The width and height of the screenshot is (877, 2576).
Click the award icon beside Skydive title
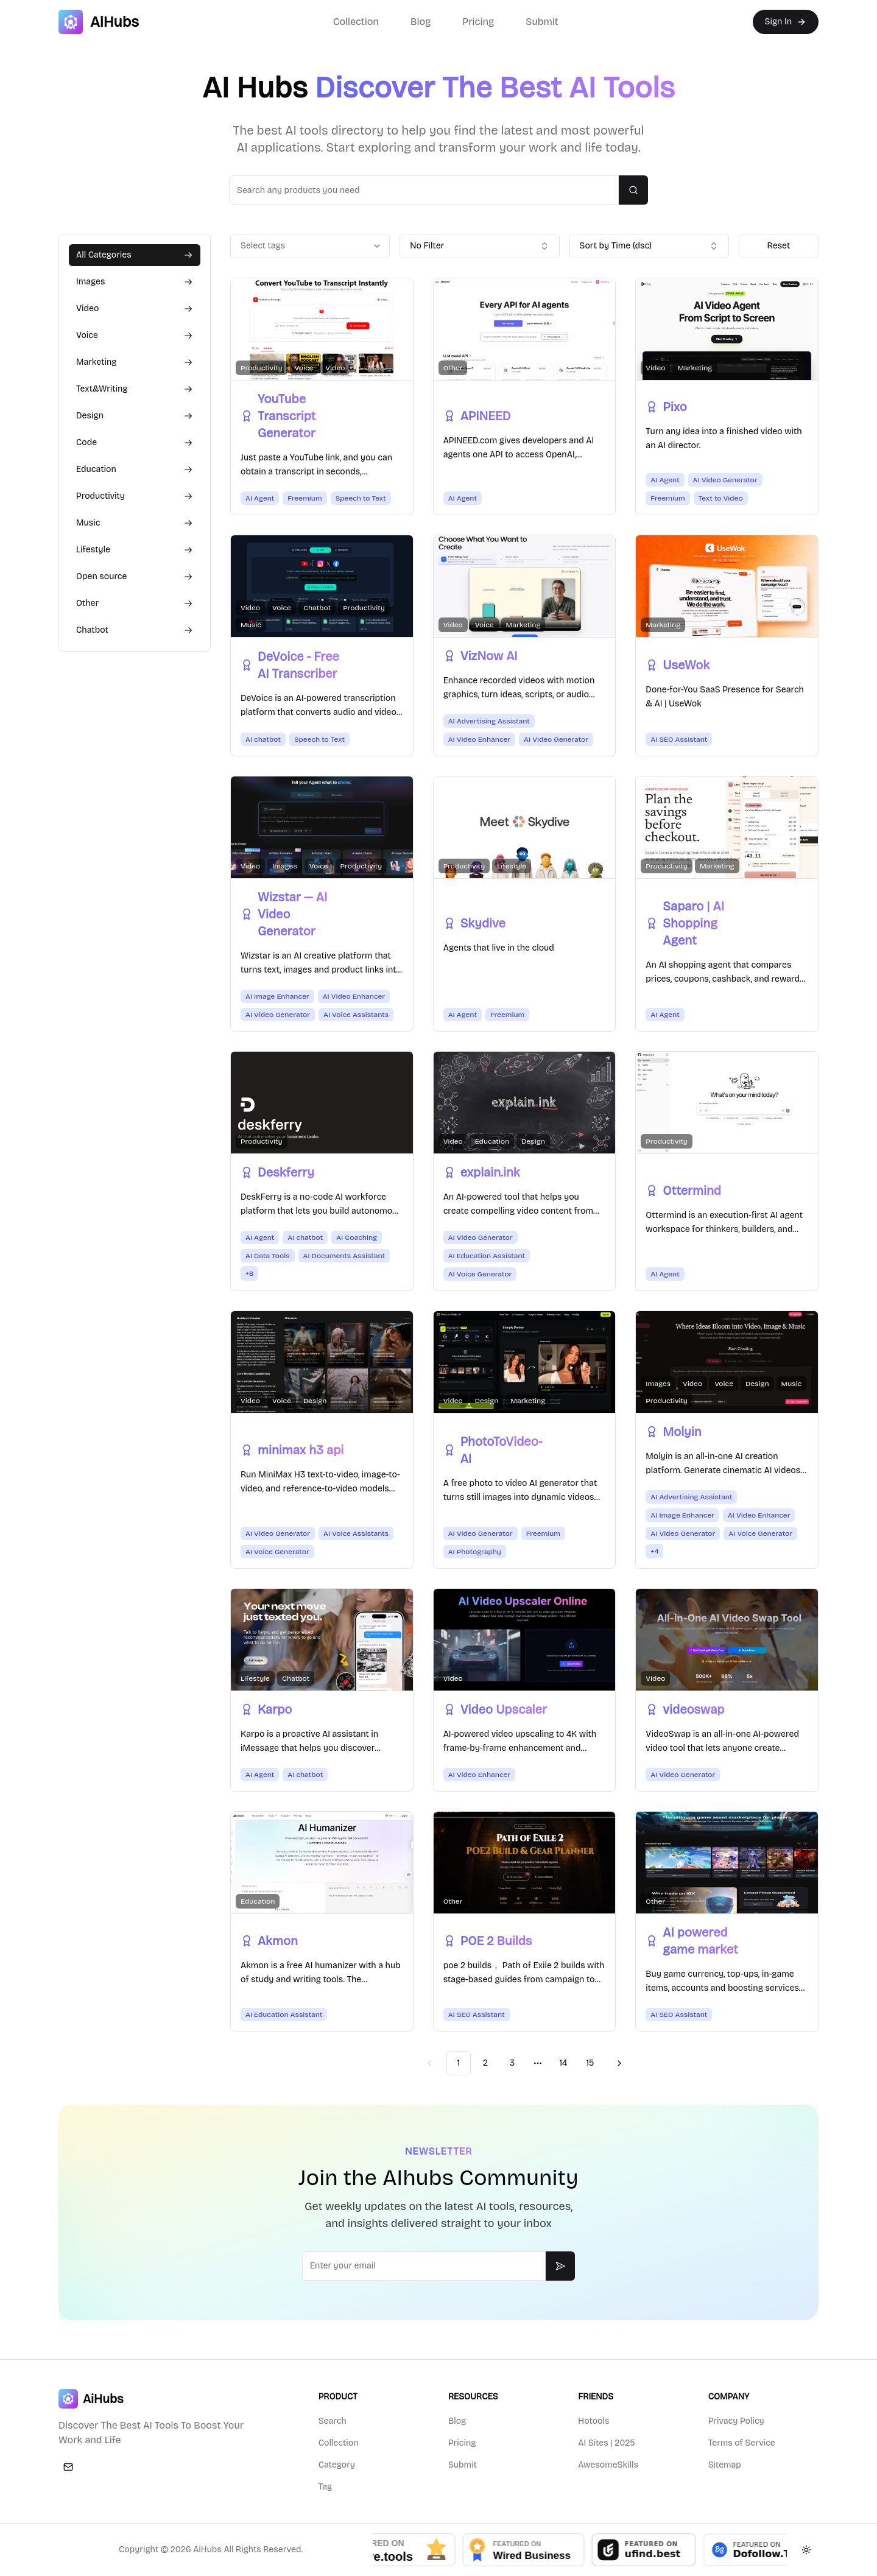[x=449, y=923]
